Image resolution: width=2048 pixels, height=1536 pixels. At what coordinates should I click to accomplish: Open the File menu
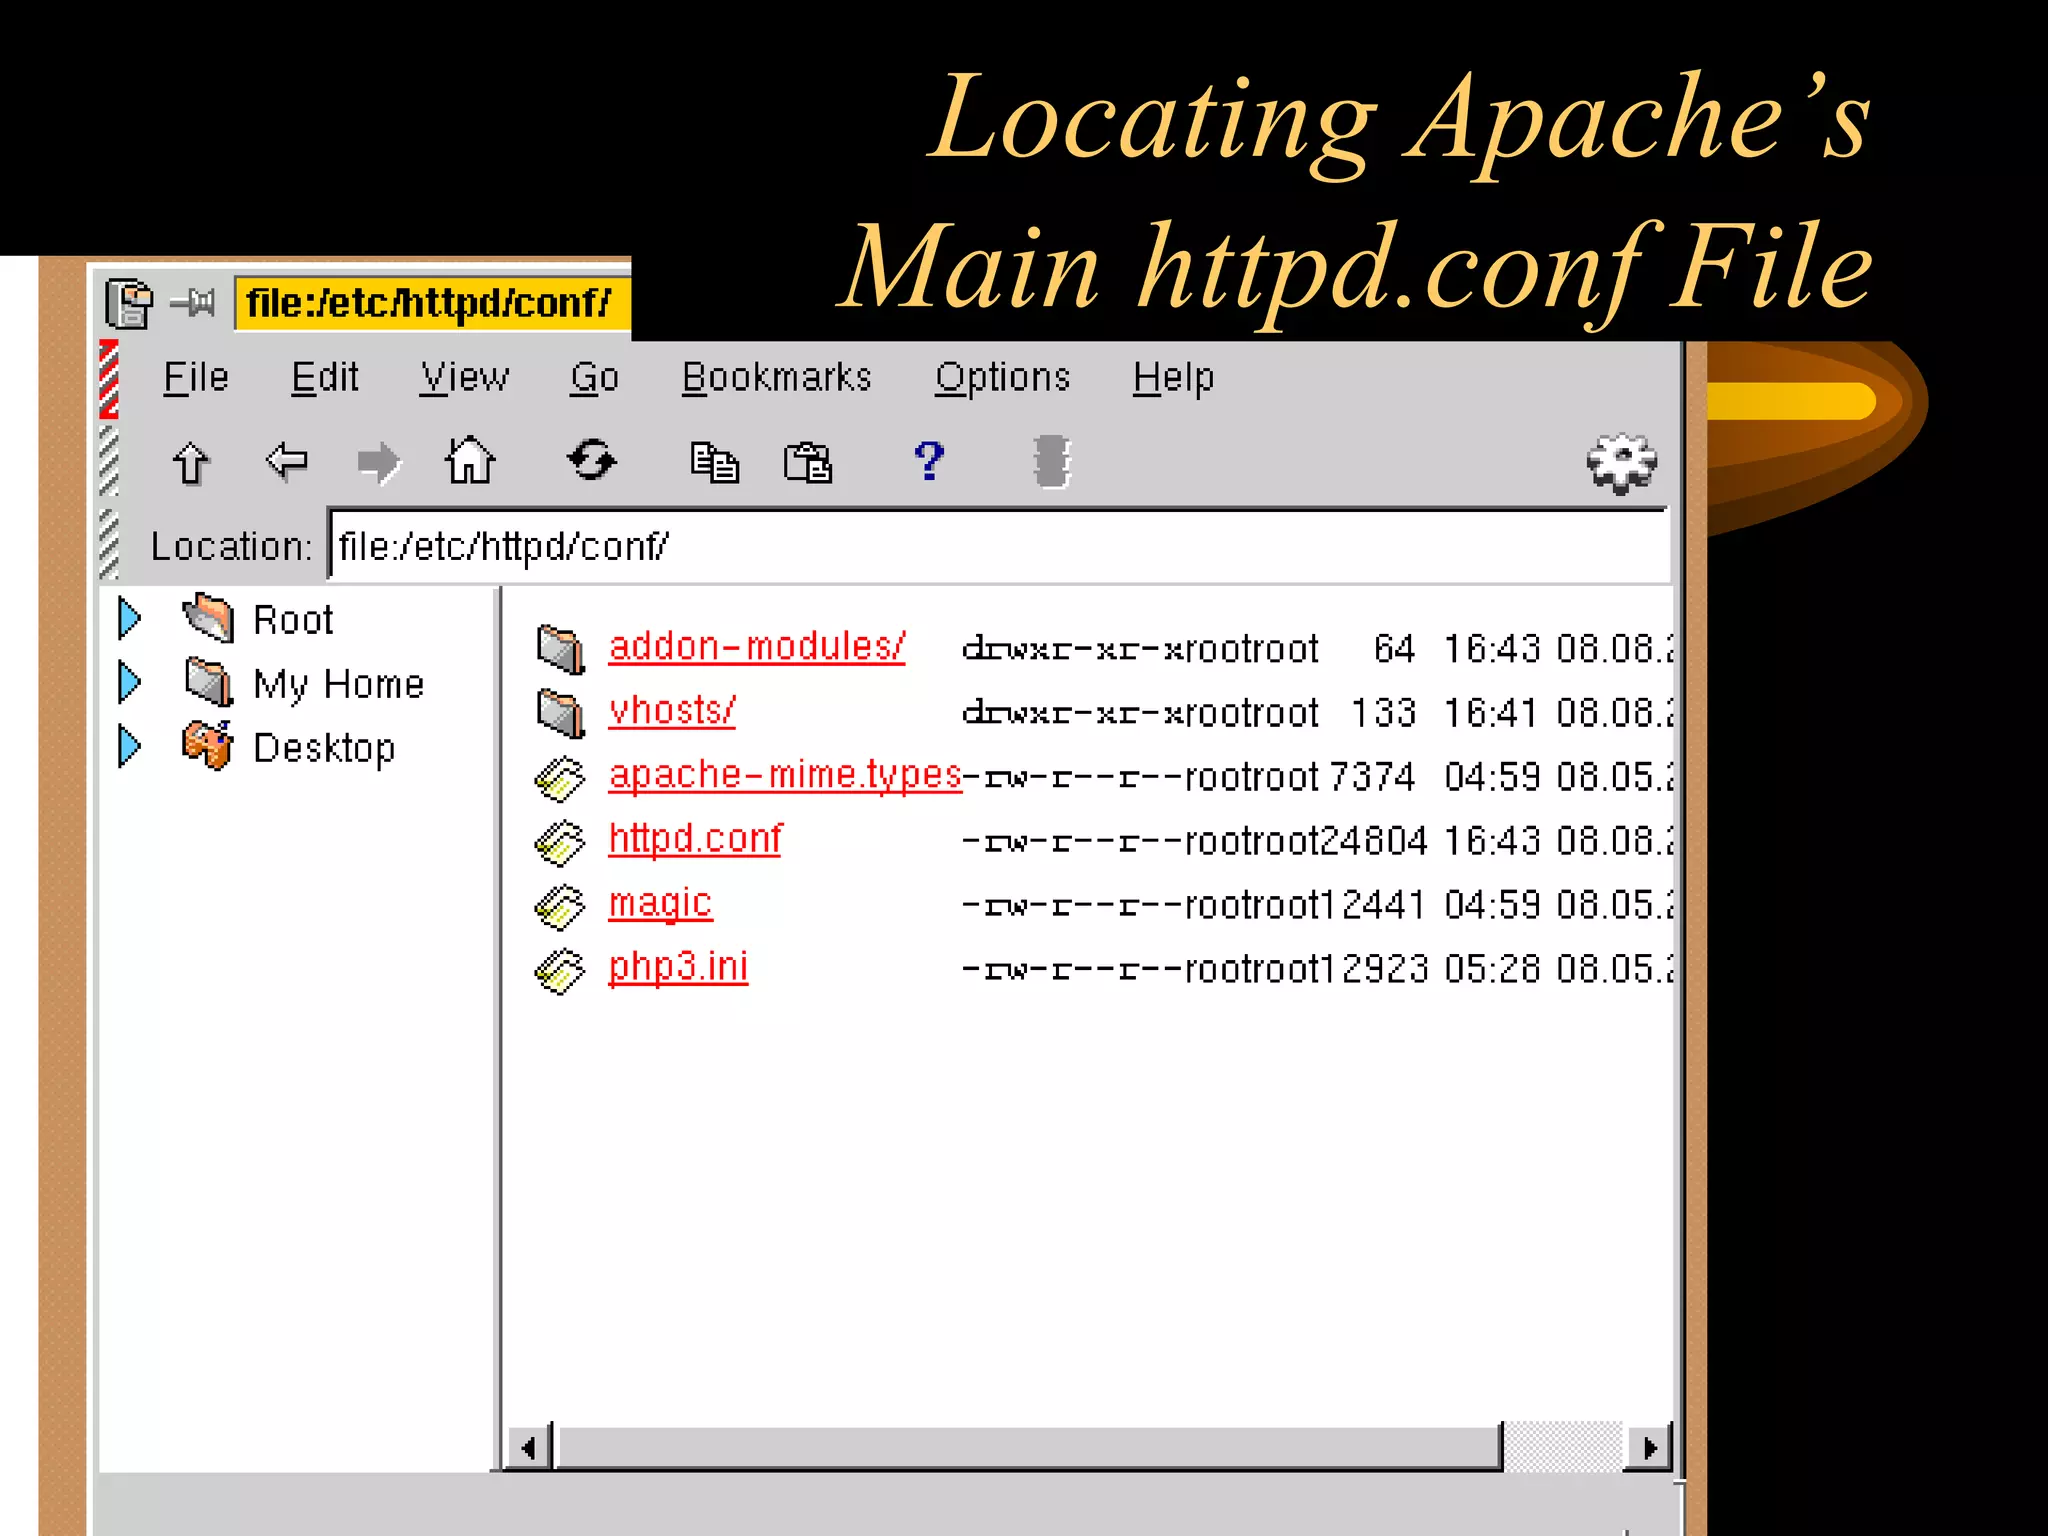coord(196,378)
